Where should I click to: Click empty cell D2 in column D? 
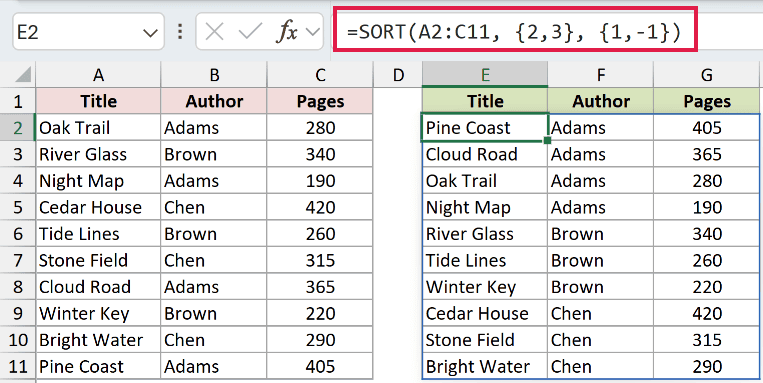pyautogui.click(x=398, y=128)
